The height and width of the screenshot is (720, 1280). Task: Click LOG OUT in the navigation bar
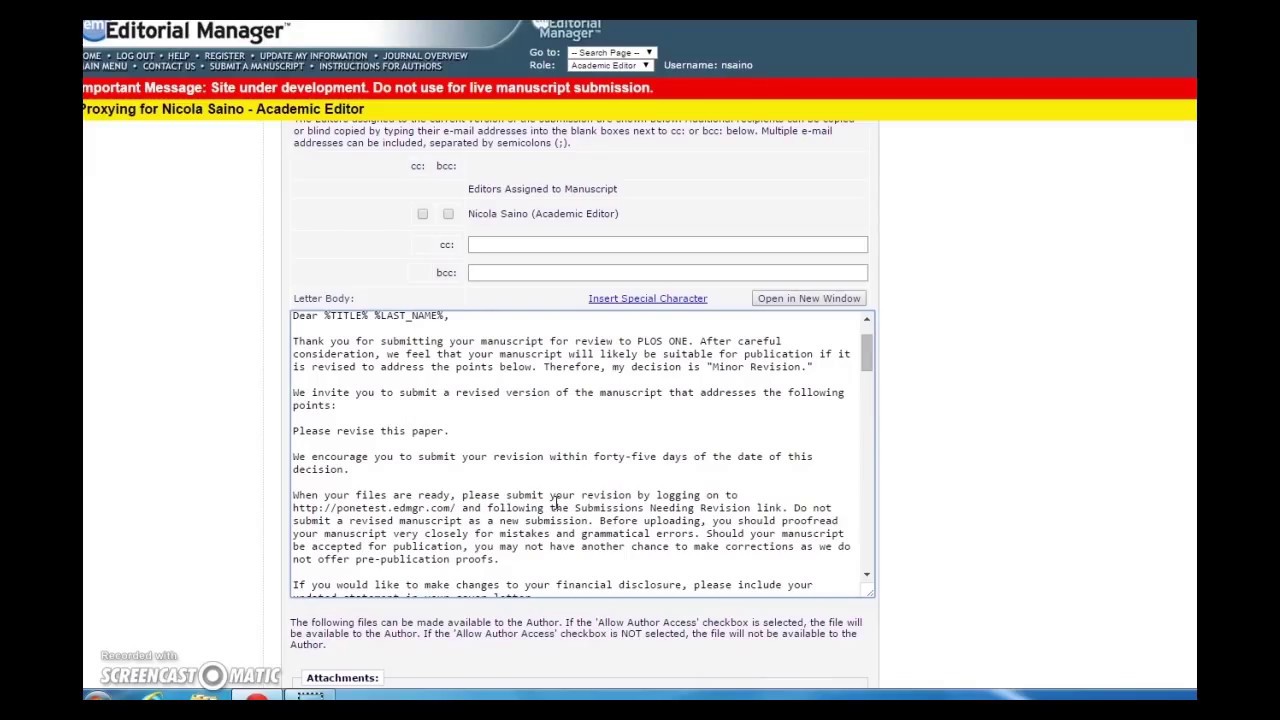(x=135, y=56)
